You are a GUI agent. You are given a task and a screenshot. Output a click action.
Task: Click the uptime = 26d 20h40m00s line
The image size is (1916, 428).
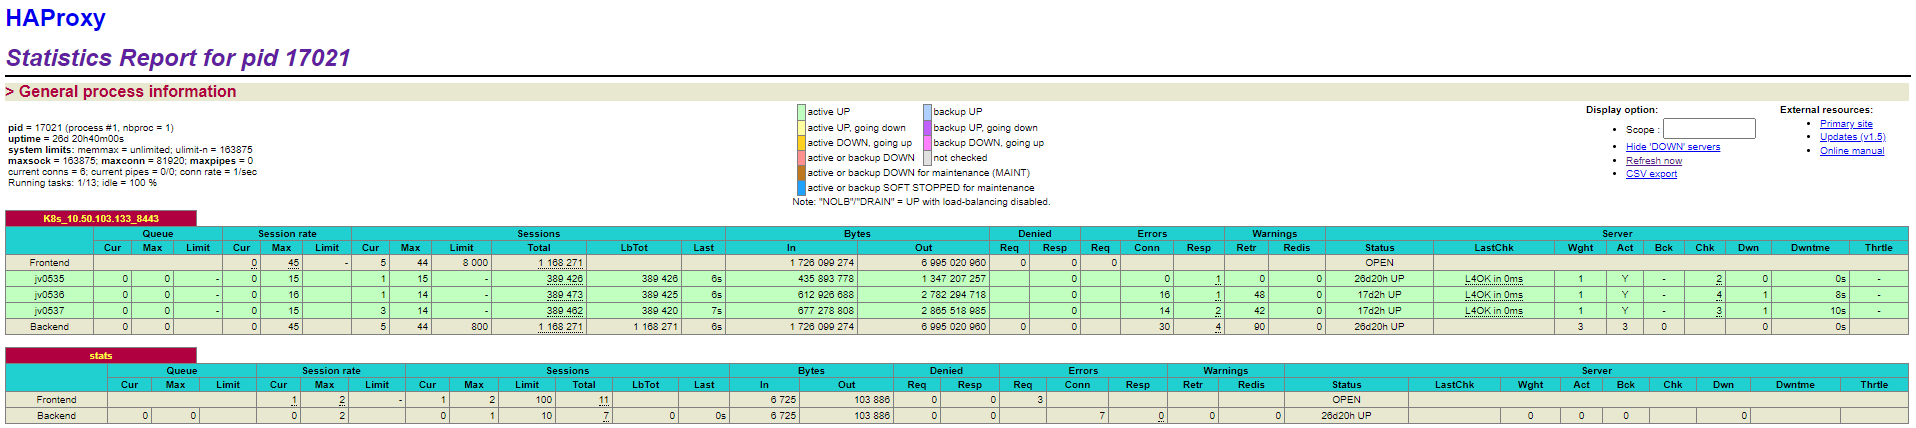[66, 139]
